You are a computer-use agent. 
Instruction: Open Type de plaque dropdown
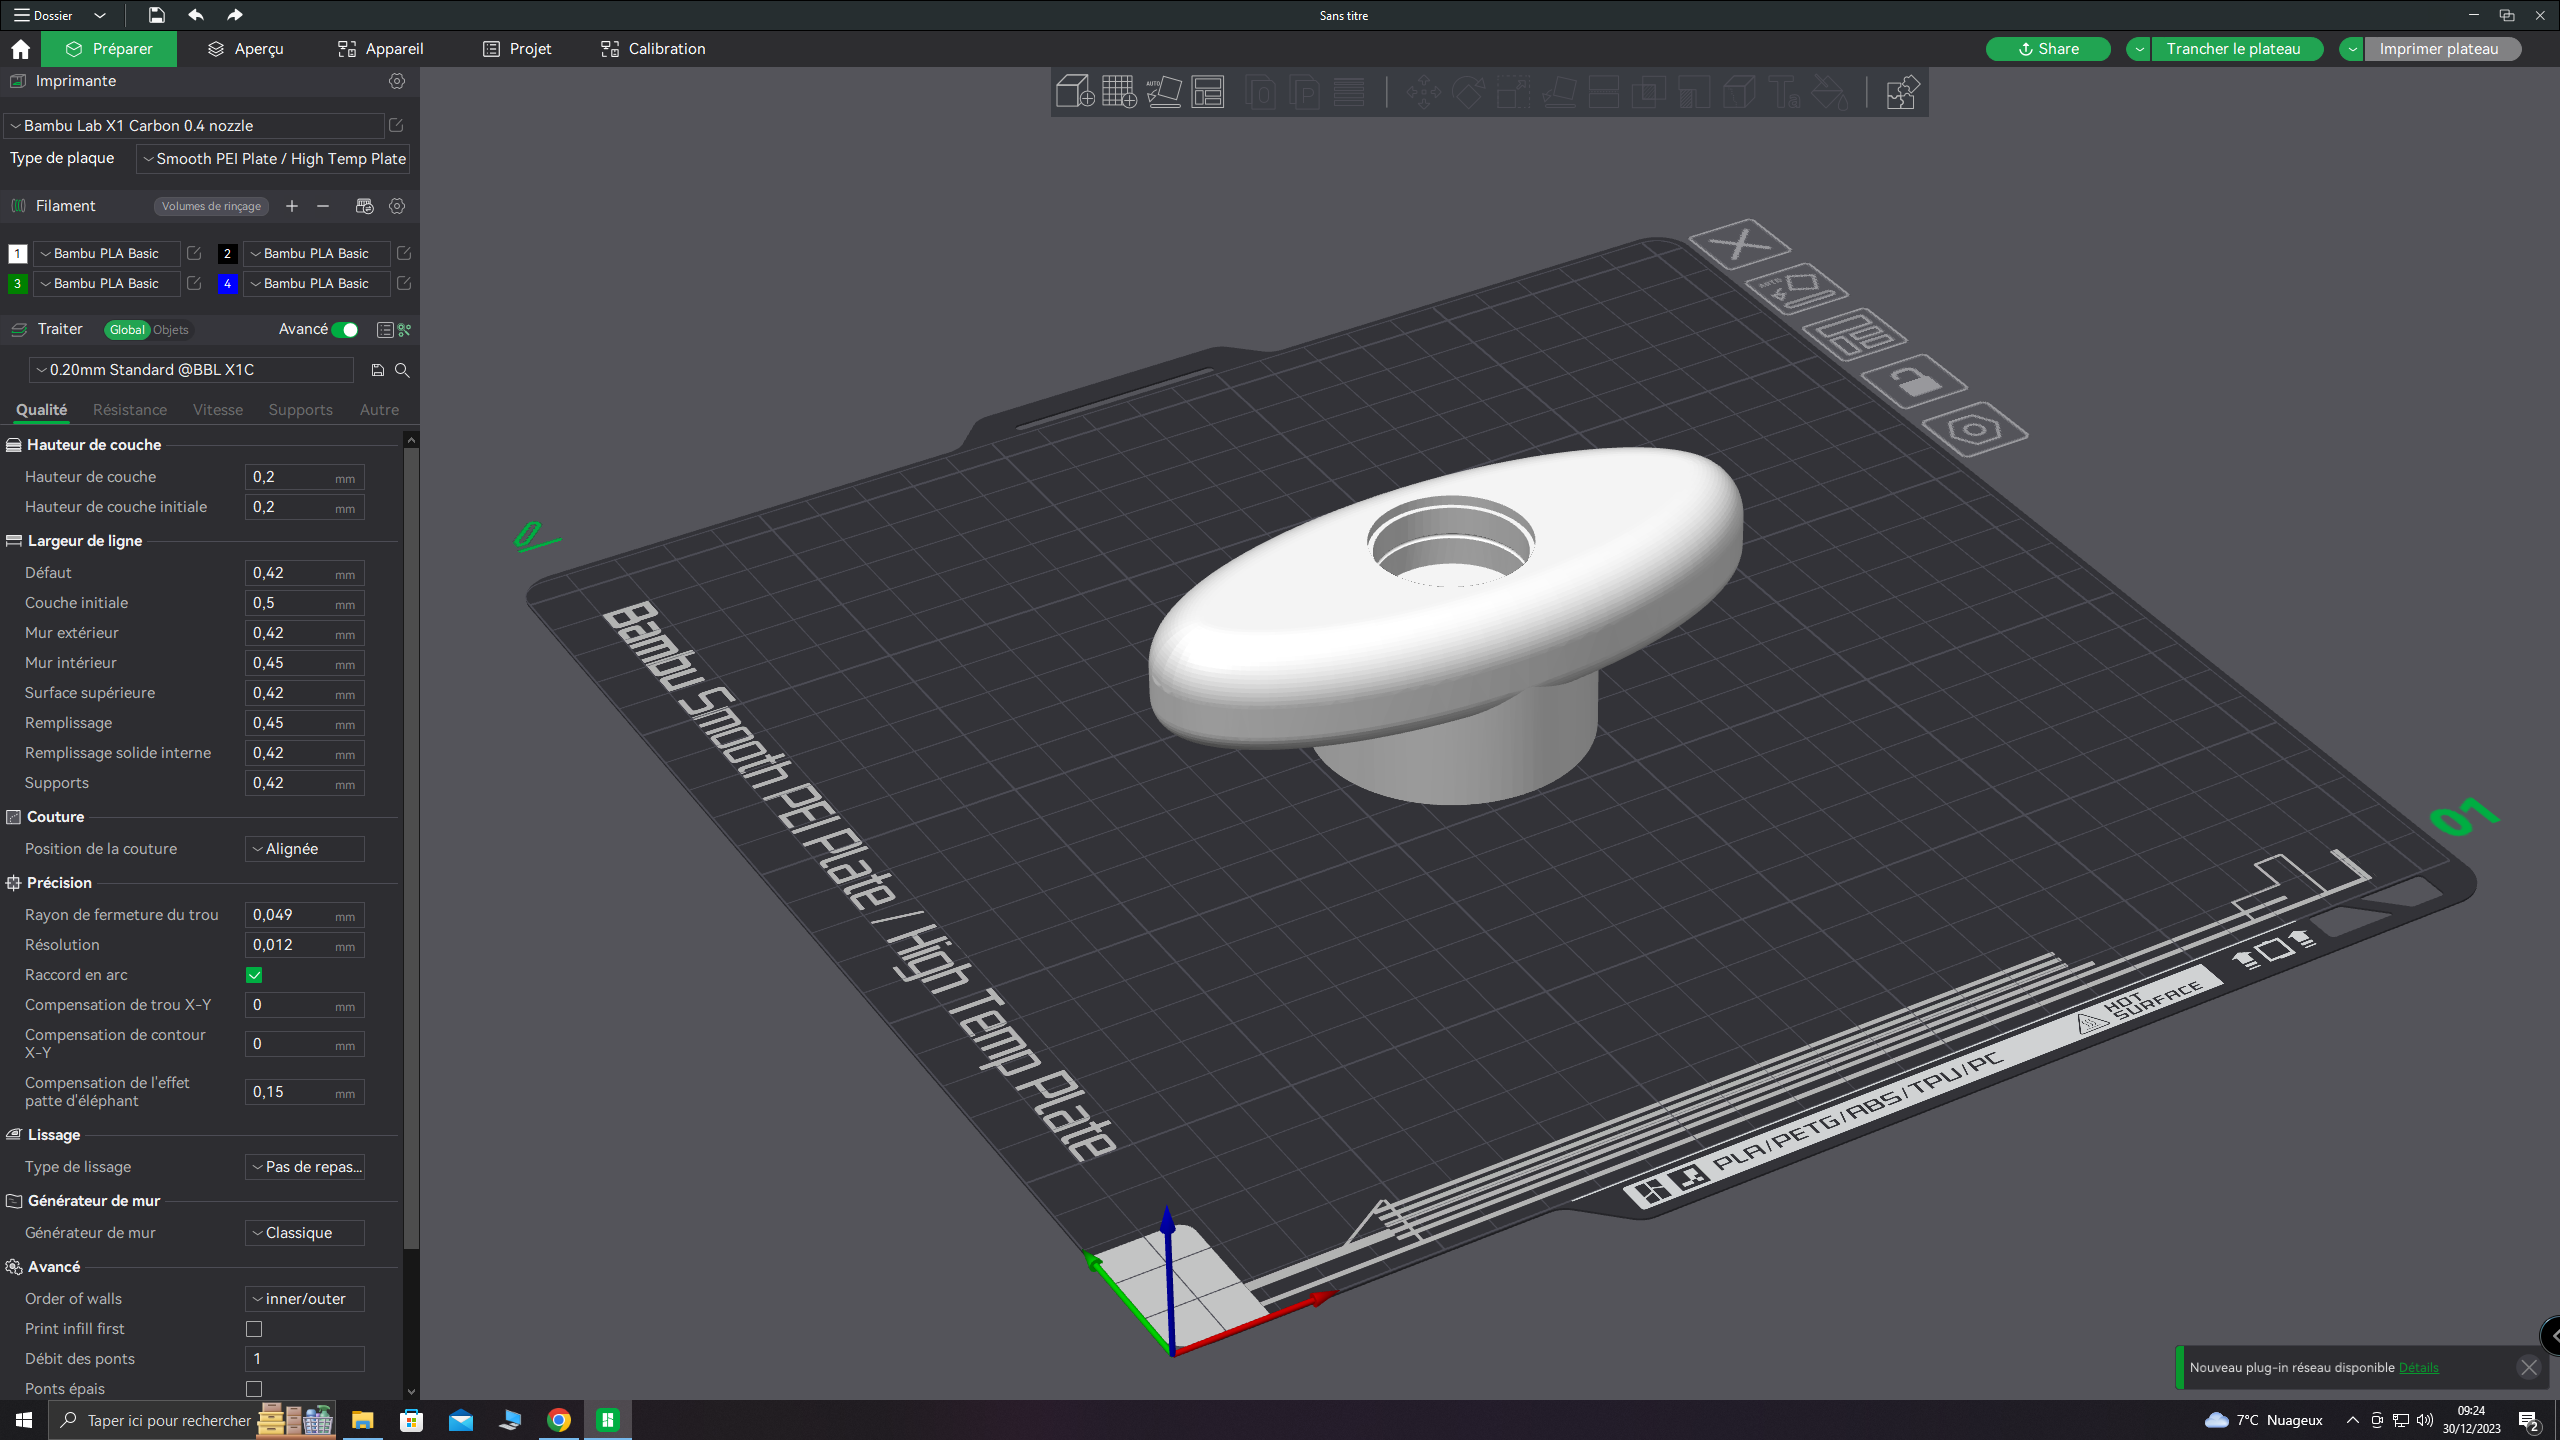coord(273,158)
